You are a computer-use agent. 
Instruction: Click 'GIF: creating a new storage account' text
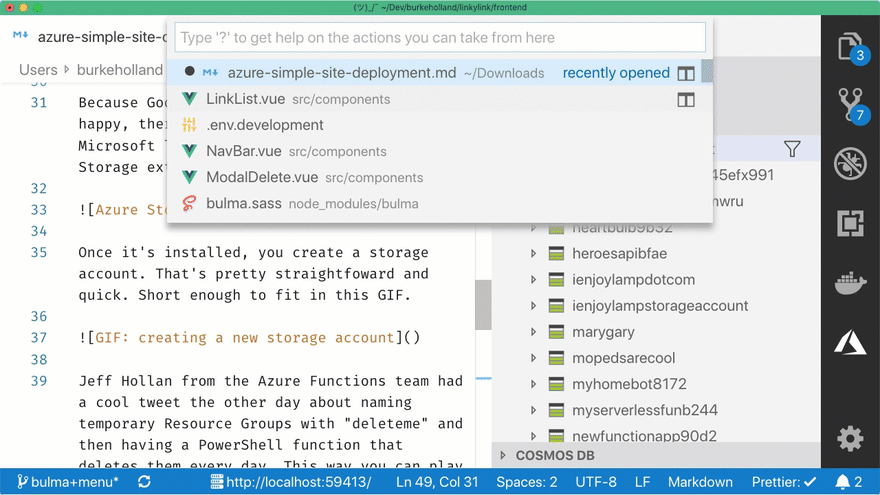[244, 338]
